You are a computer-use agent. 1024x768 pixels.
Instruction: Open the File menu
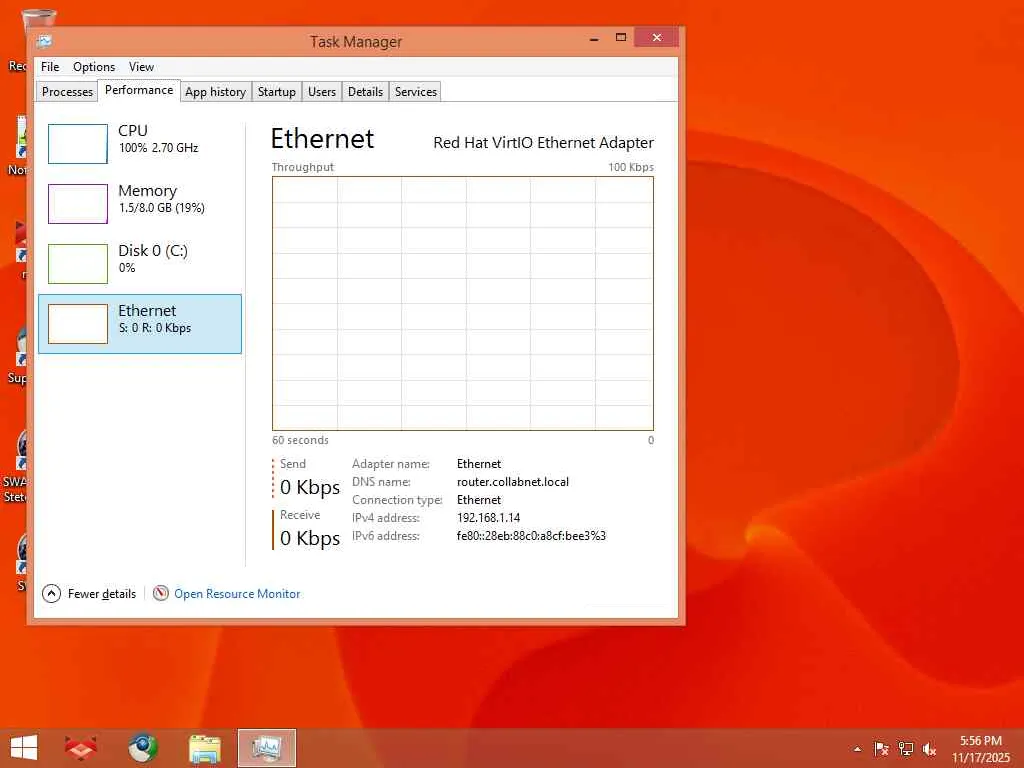pos(50,67)
